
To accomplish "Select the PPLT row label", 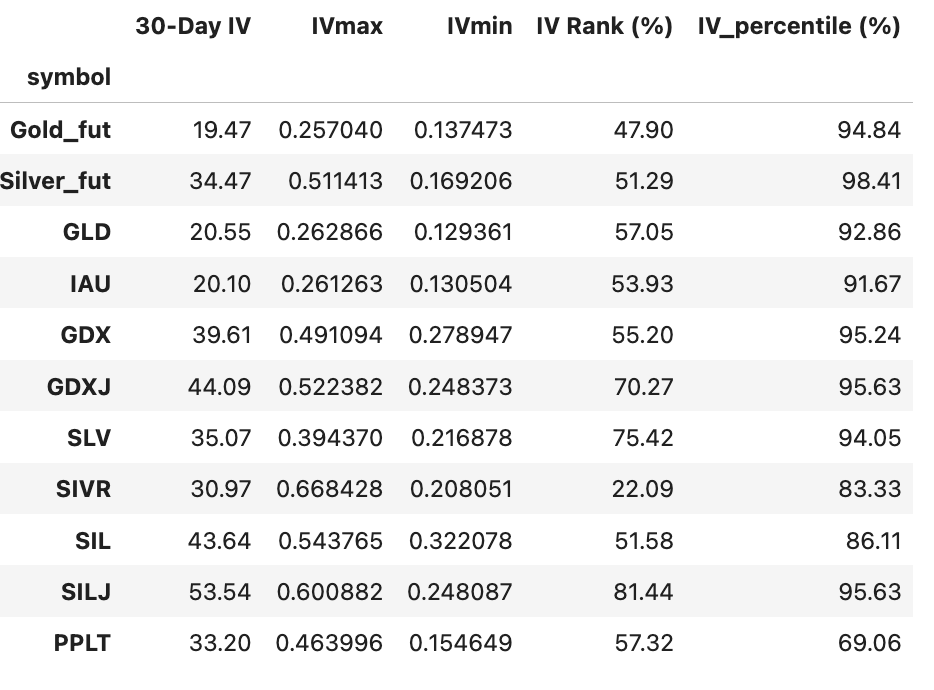I will click(x=82, y=643).
